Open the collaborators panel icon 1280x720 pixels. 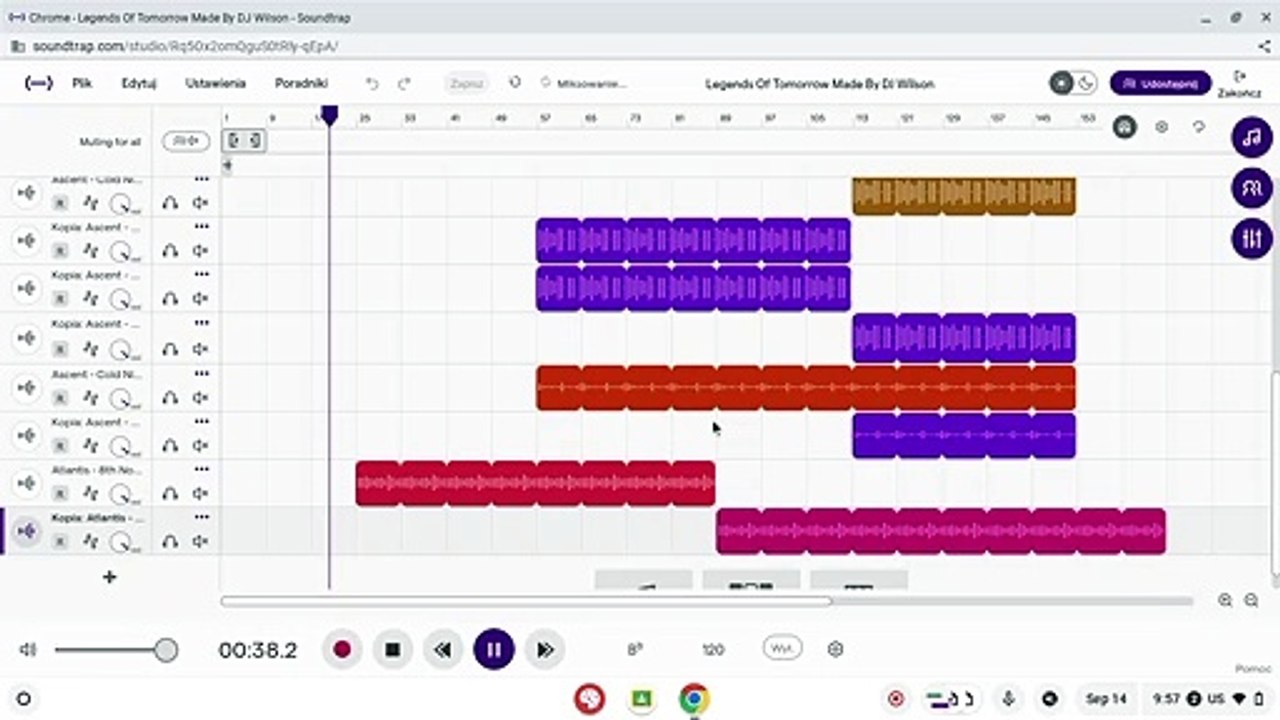click(x=1251, y=188)
